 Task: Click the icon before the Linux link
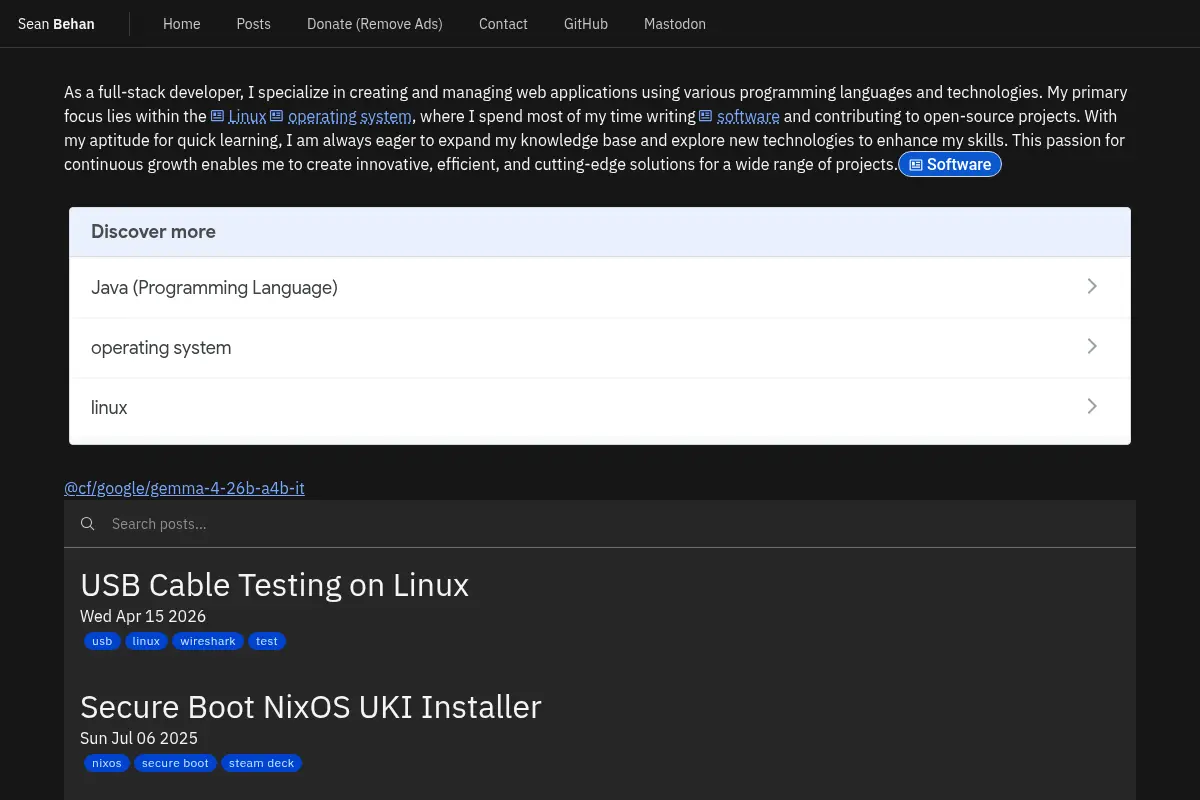pyautogui.click(x=217, y=116)
